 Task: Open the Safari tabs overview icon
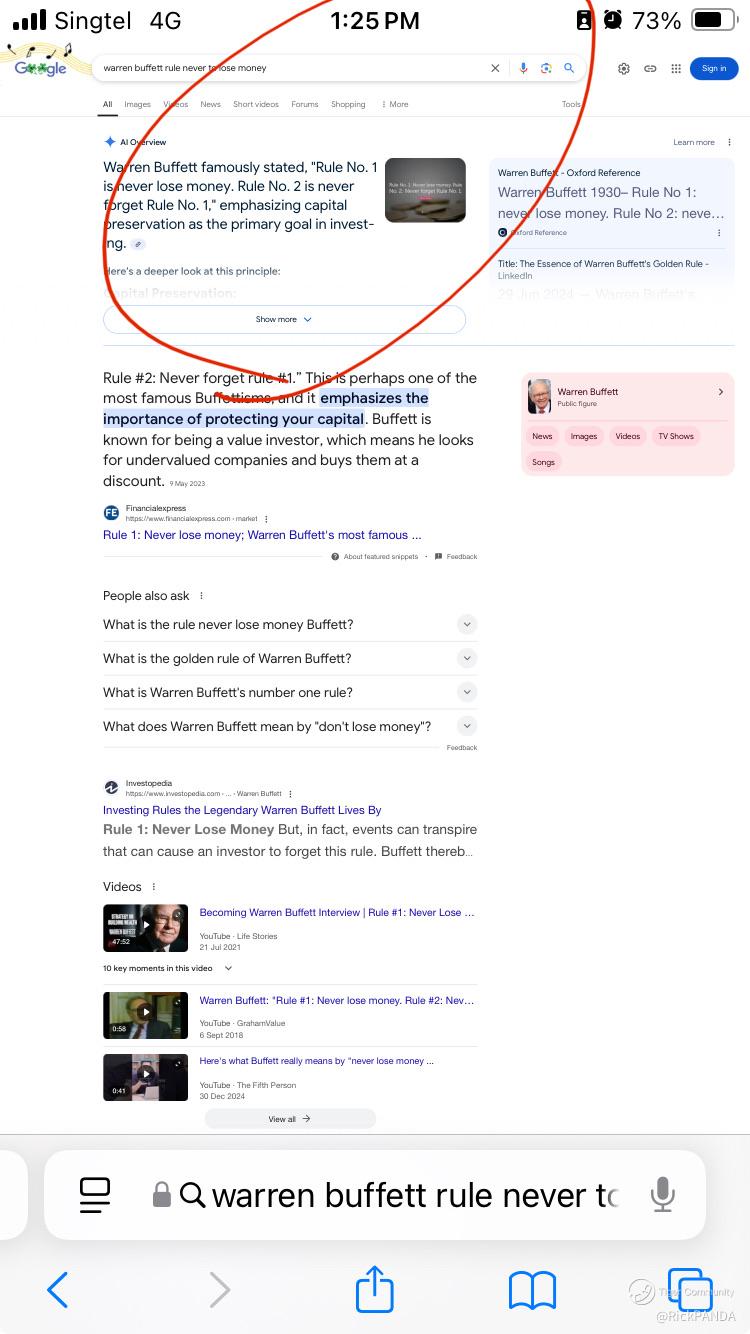pos(690,1290)
